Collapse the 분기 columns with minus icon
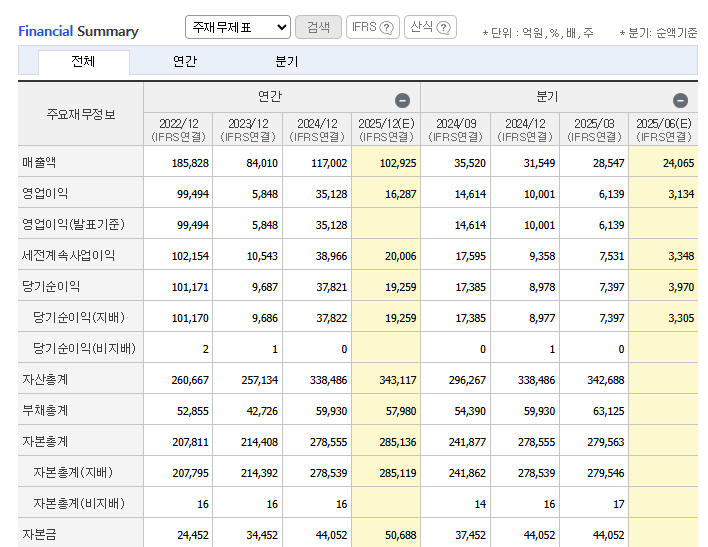This screenshot has width=708, height=547. click(x=680, y=100)
